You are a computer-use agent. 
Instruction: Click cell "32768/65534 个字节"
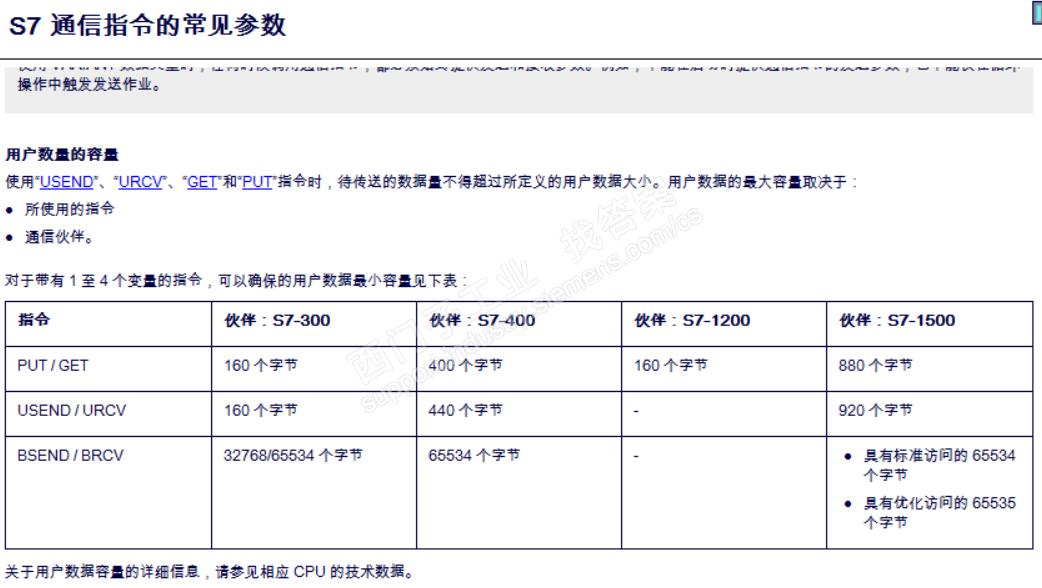(x=293, y=456)
